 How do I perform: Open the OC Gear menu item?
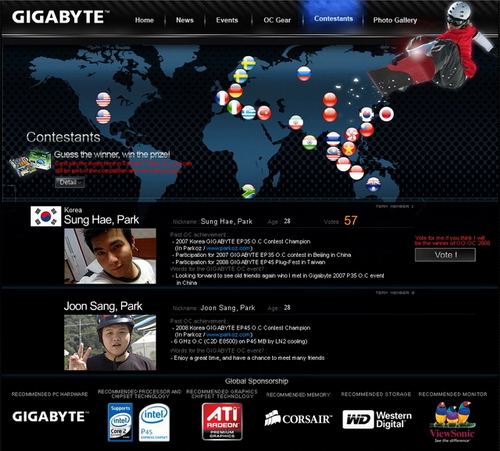pyautogui.click(x=277, y=20)
